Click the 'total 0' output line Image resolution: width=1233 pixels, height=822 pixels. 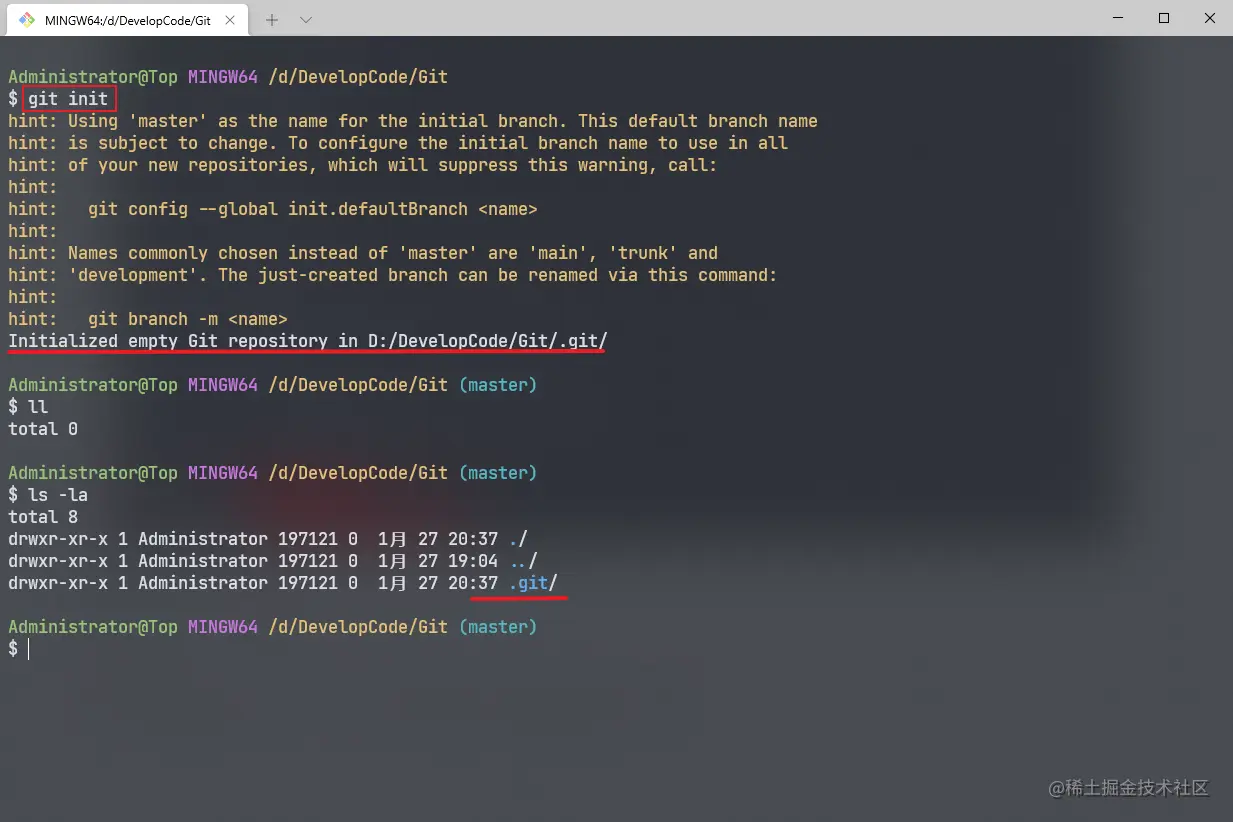click(x=43, y=429)
